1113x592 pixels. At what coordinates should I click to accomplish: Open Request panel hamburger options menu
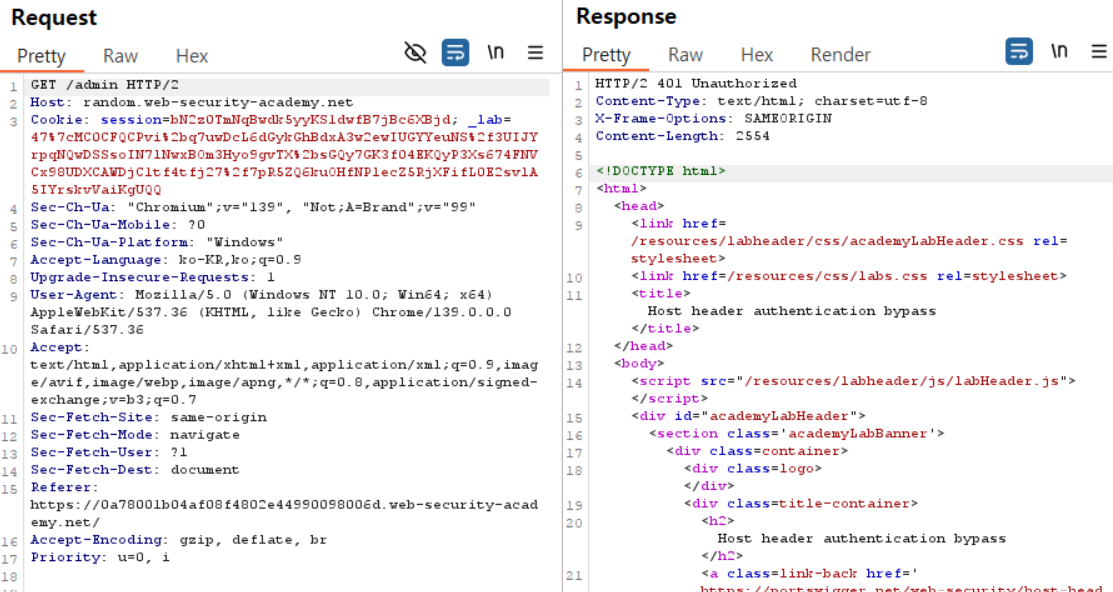pos(535,53)
